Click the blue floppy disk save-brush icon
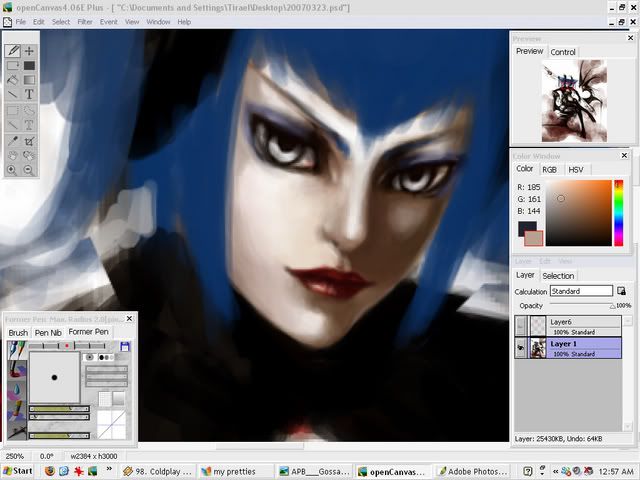The width and height of the screenshot is (640, 480). [x=124, y=347]
